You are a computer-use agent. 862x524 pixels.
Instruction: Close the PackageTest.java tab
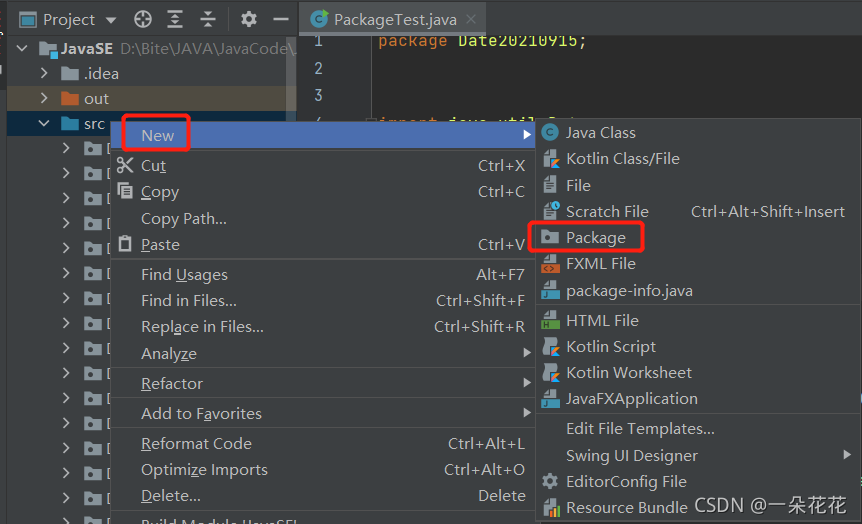pos(471,19)
